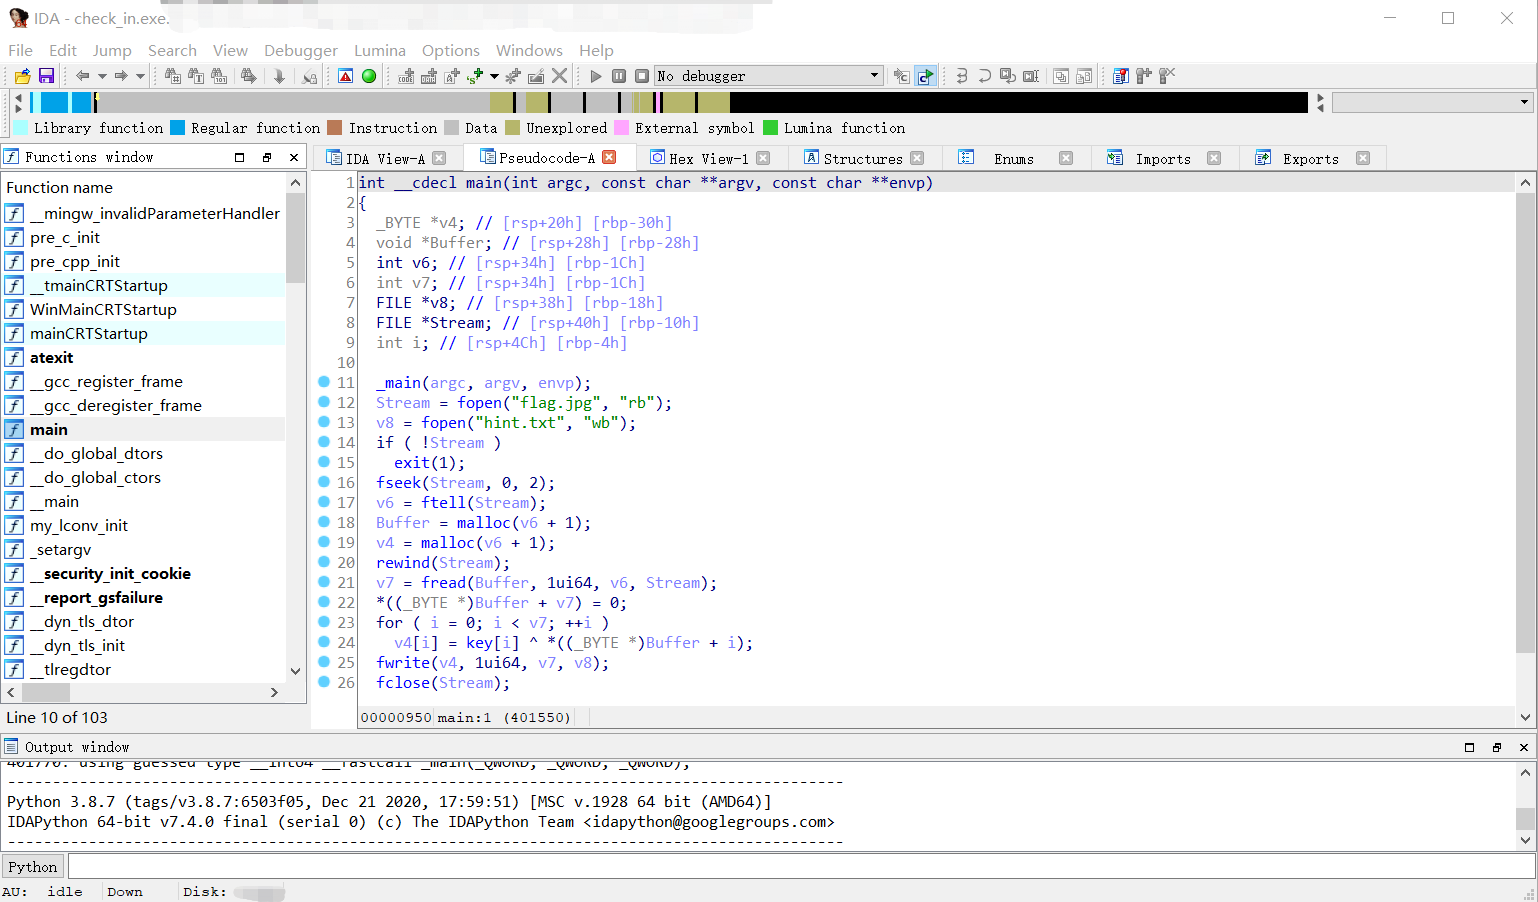Open the File menu
The image size is (1538, 902).
point(20,50)
